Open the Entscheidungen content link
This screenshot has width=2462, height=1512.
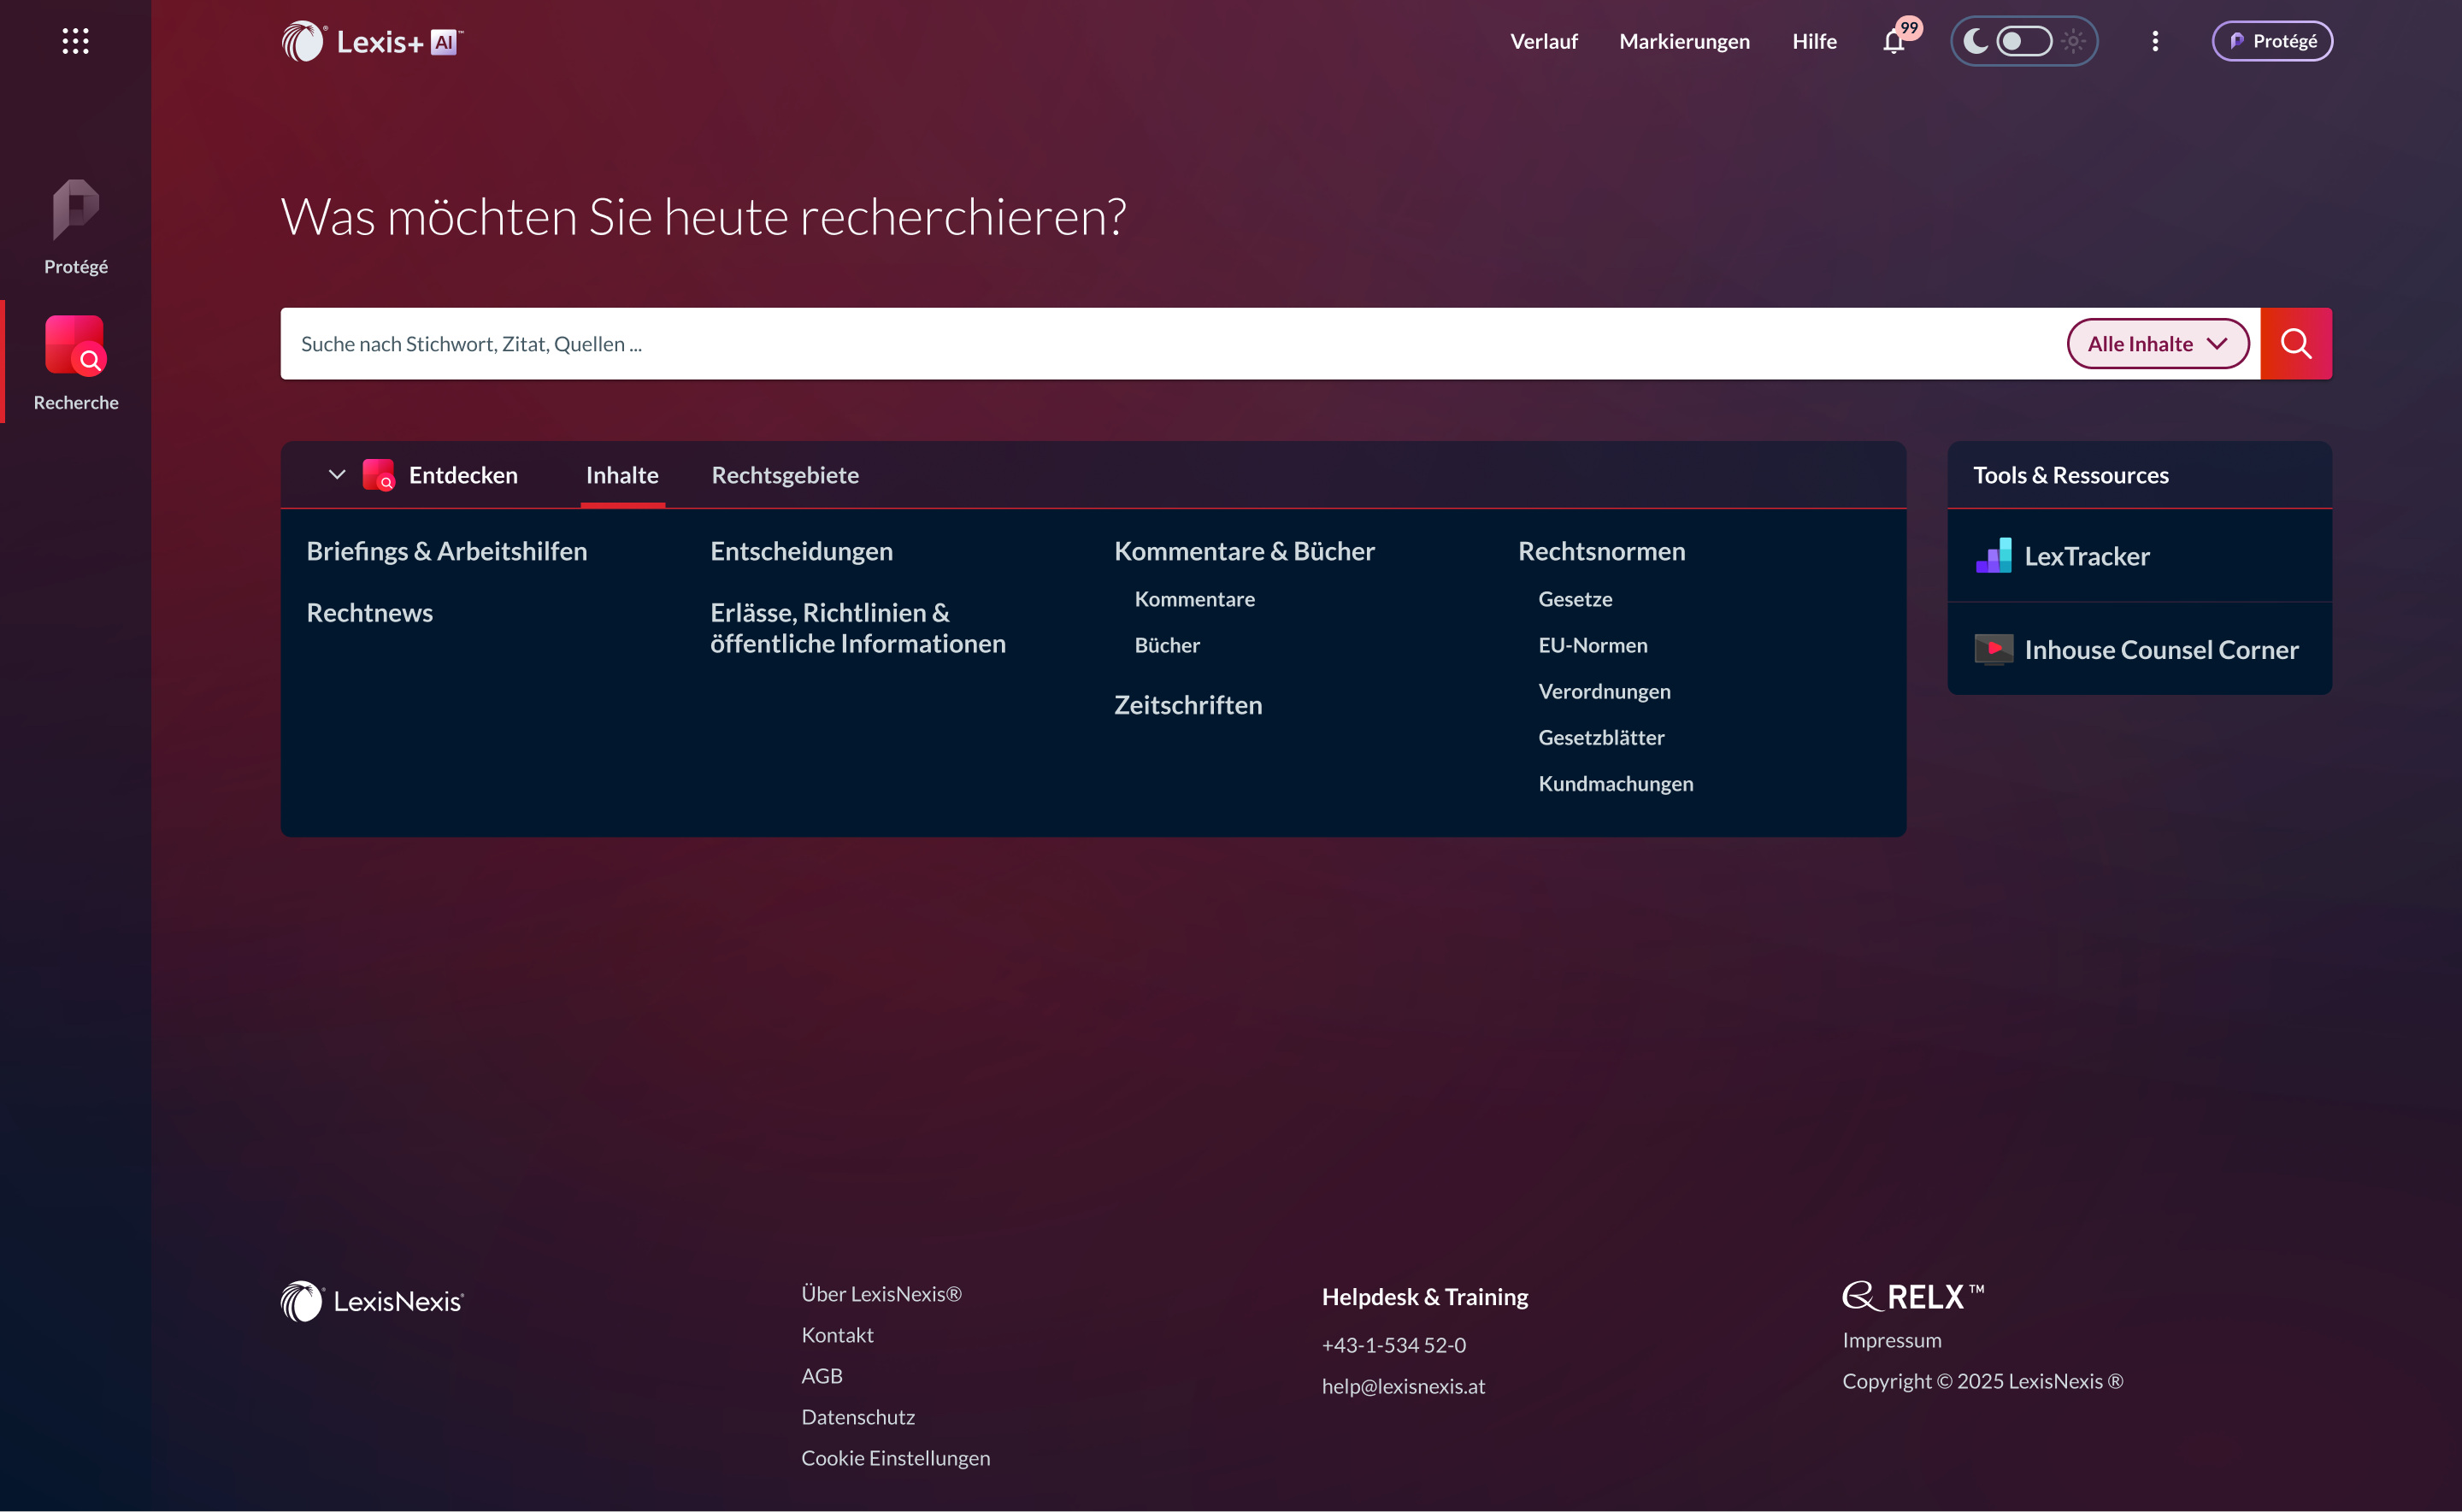pyautogui.click(x=801, y=551)
